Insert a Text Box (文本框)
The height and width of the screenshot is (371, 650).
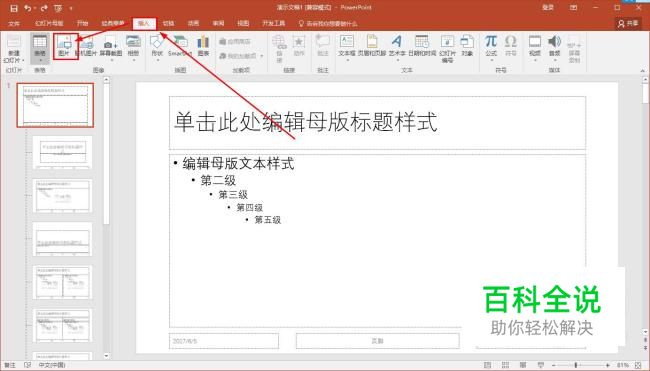tap(347, 47)
